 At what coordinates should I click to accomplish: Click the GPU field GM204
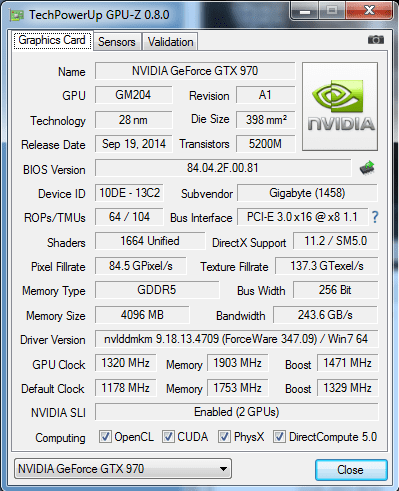(133, 95)
